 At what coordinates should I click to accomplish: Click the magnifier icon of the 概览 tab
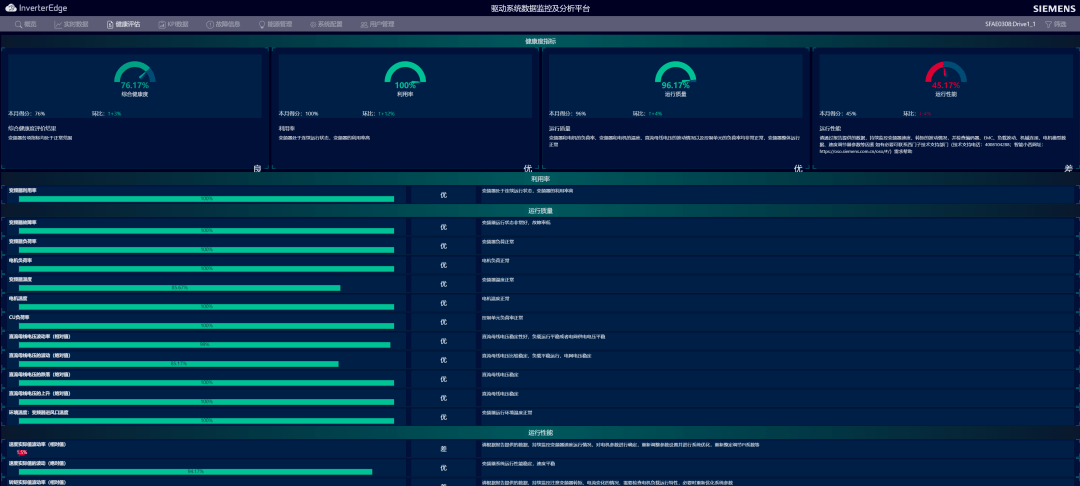[x=18, y=24]
